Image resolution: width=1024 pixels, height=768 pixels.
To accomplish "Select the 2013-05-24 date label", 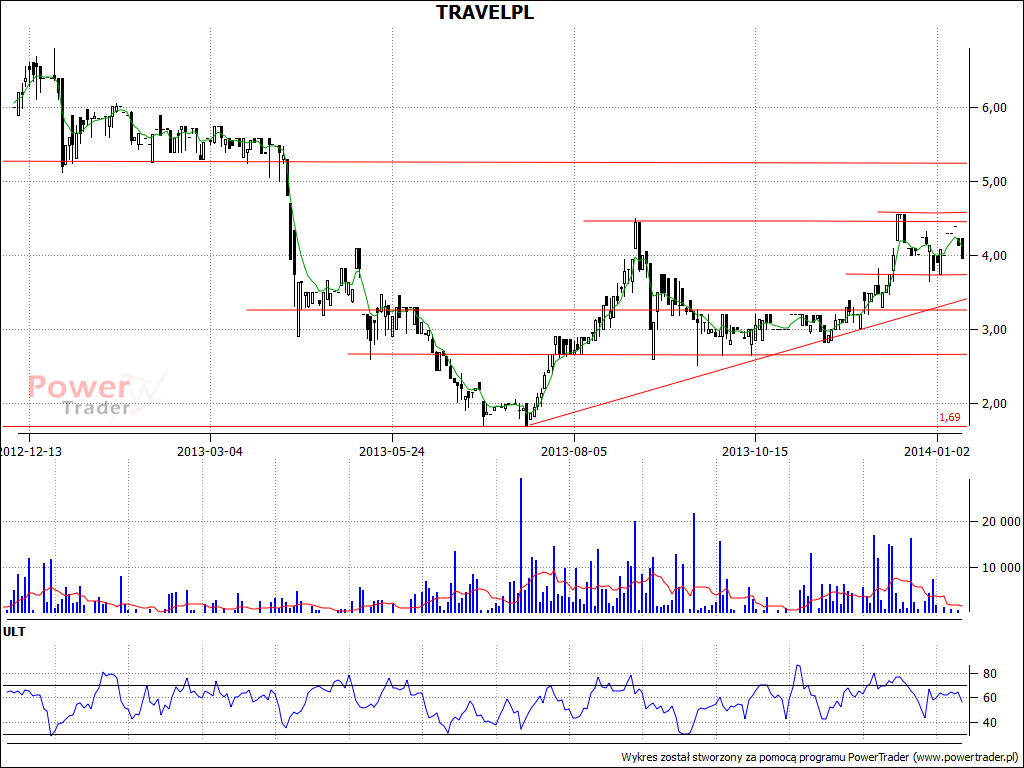I will coord(392,451).
